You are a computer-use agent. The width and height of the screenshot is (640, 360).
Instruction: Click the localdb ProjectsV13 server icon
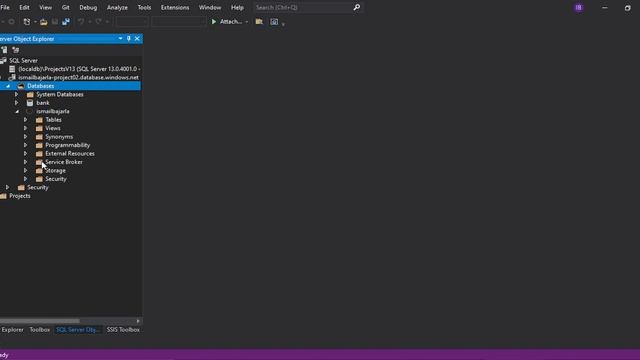(12, 69)
